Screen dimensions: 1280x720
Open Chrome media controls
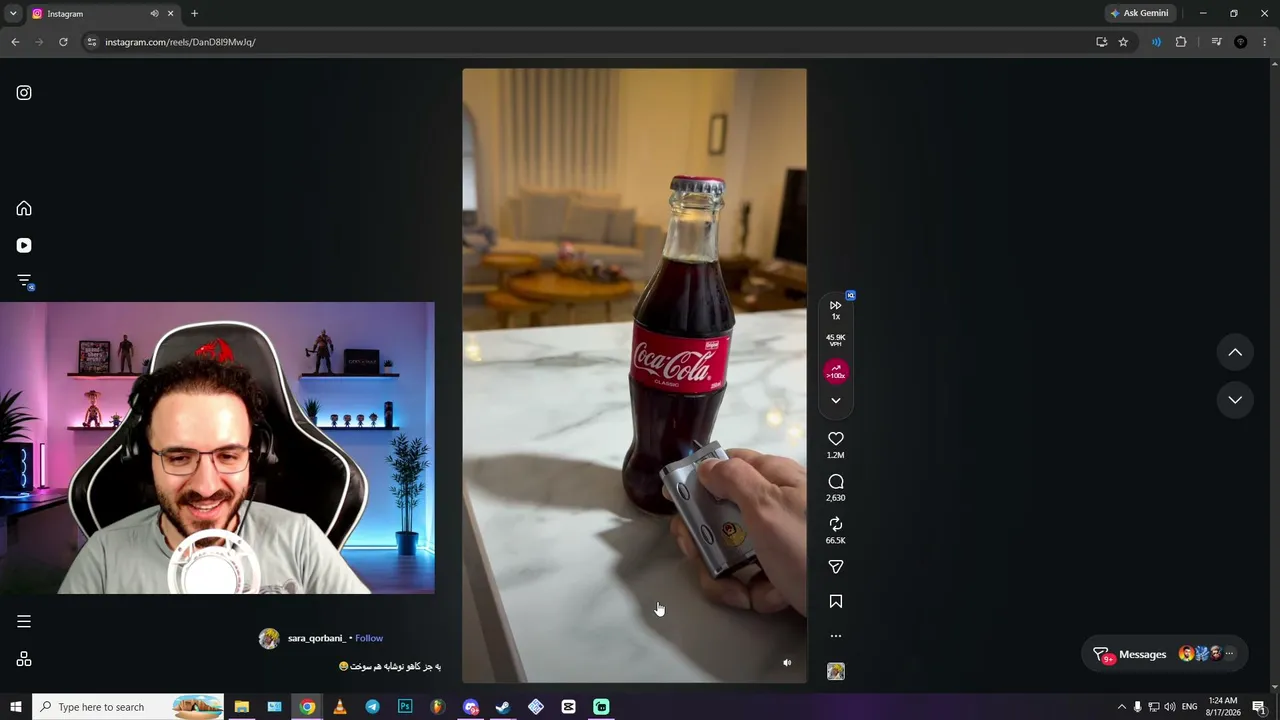coord(1216,42)
